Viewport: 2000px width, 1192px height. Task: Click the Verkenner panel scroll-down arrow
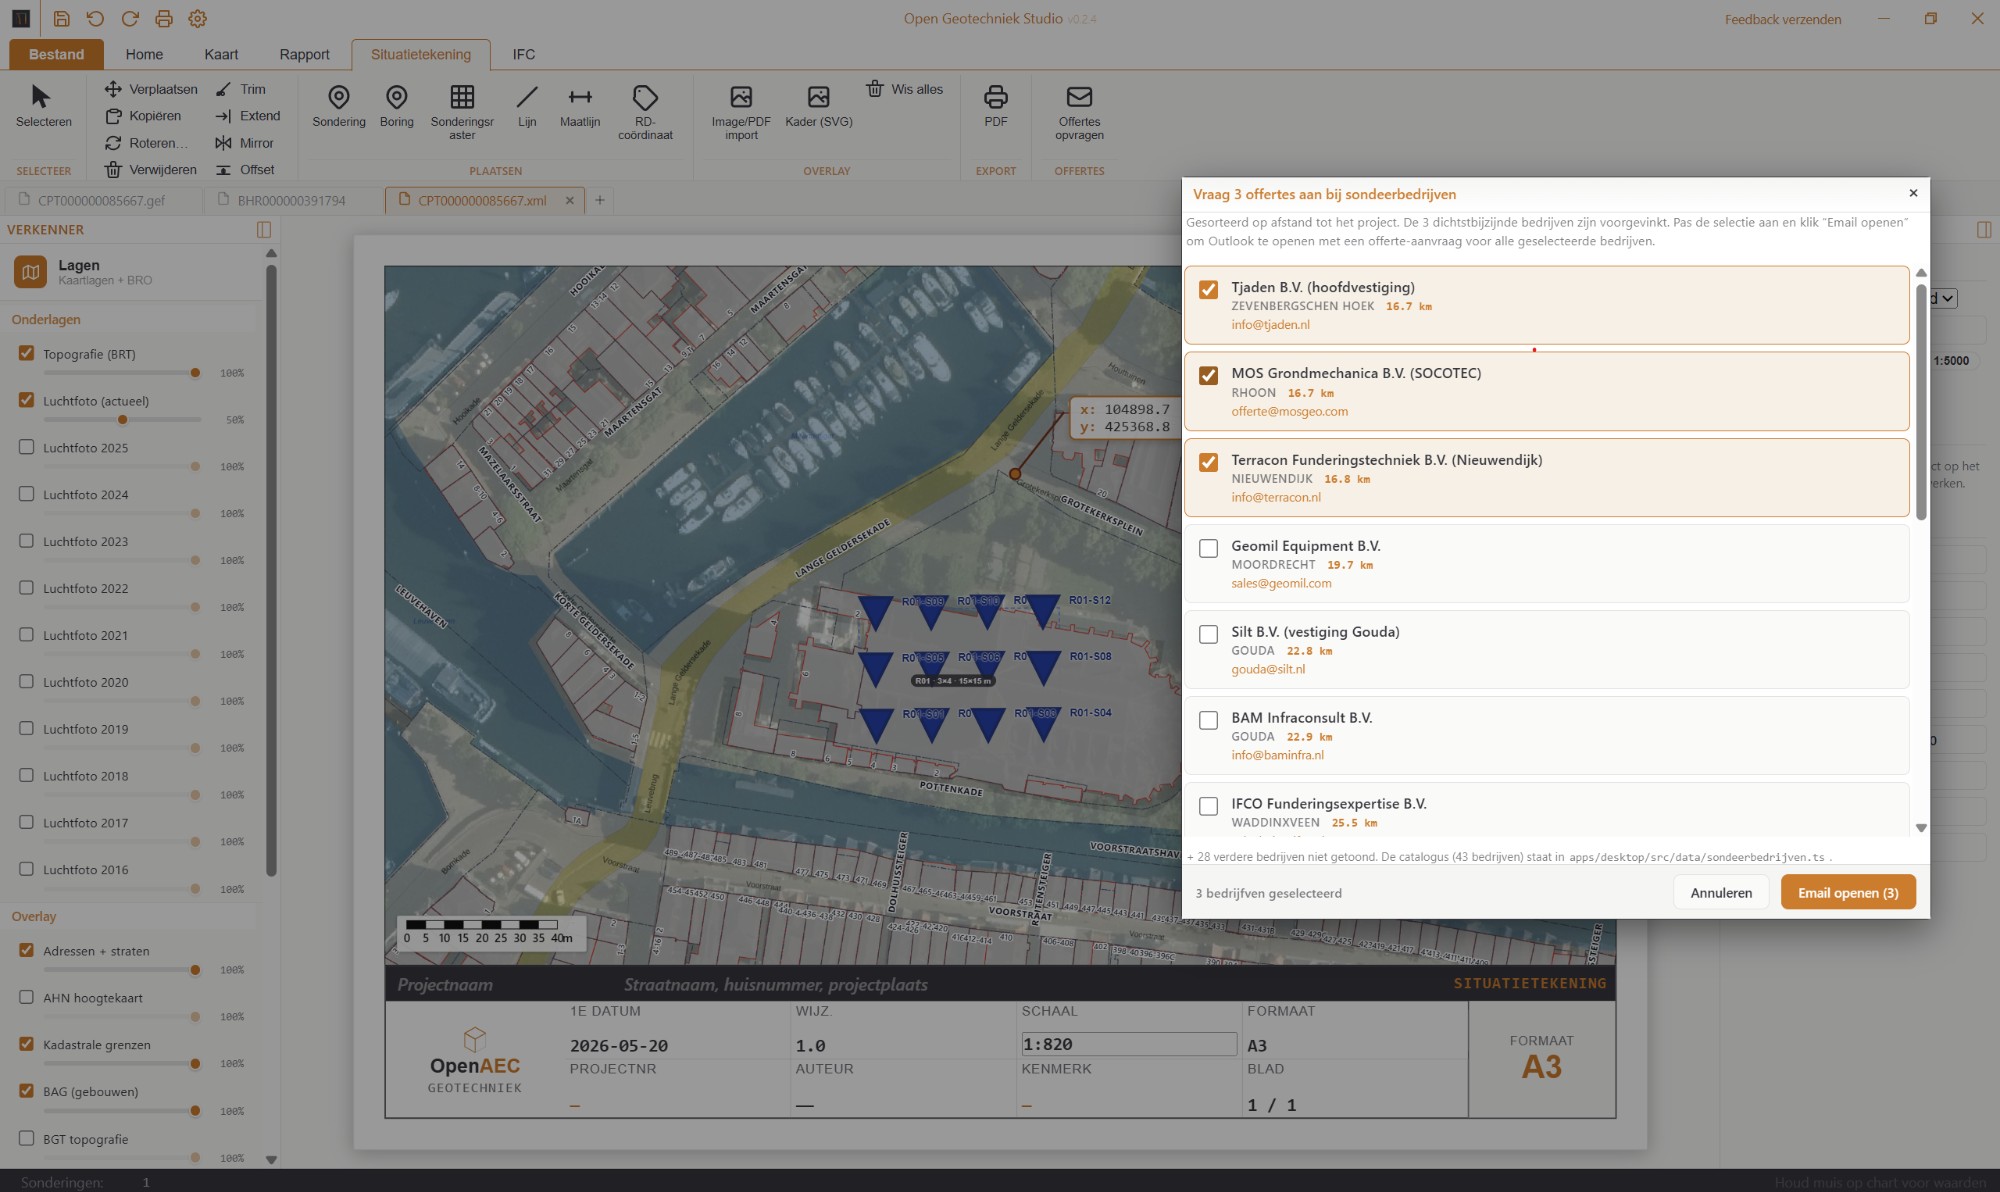271,1160
